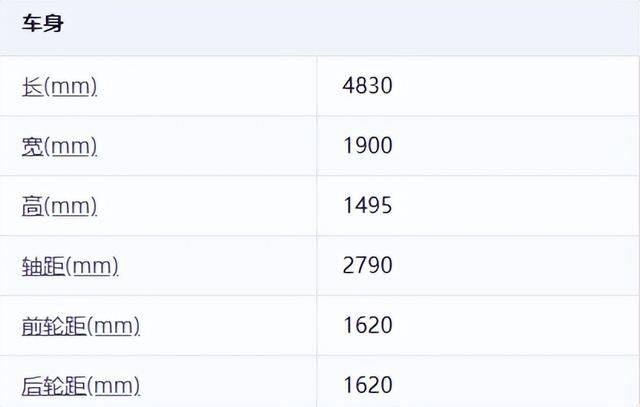Click the (mm) unit after 高
The height and width of the screenshot is (407, 640).
tap(71, 206)
